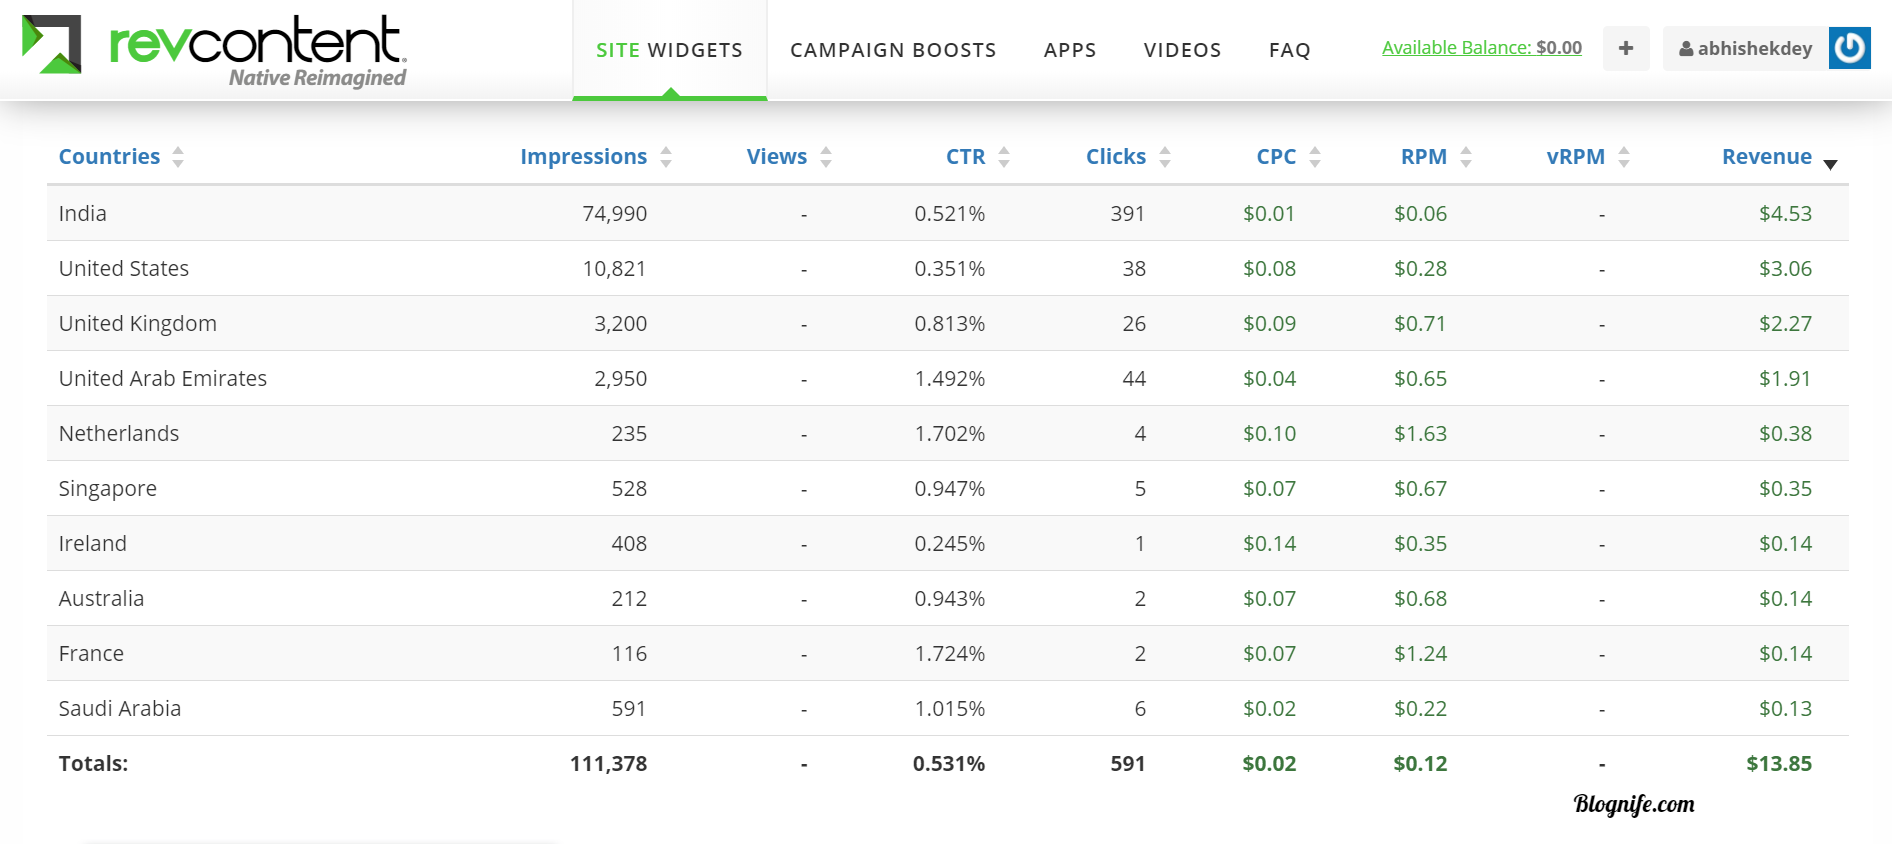
Task: Select the France row name
Action: (91, 653)
